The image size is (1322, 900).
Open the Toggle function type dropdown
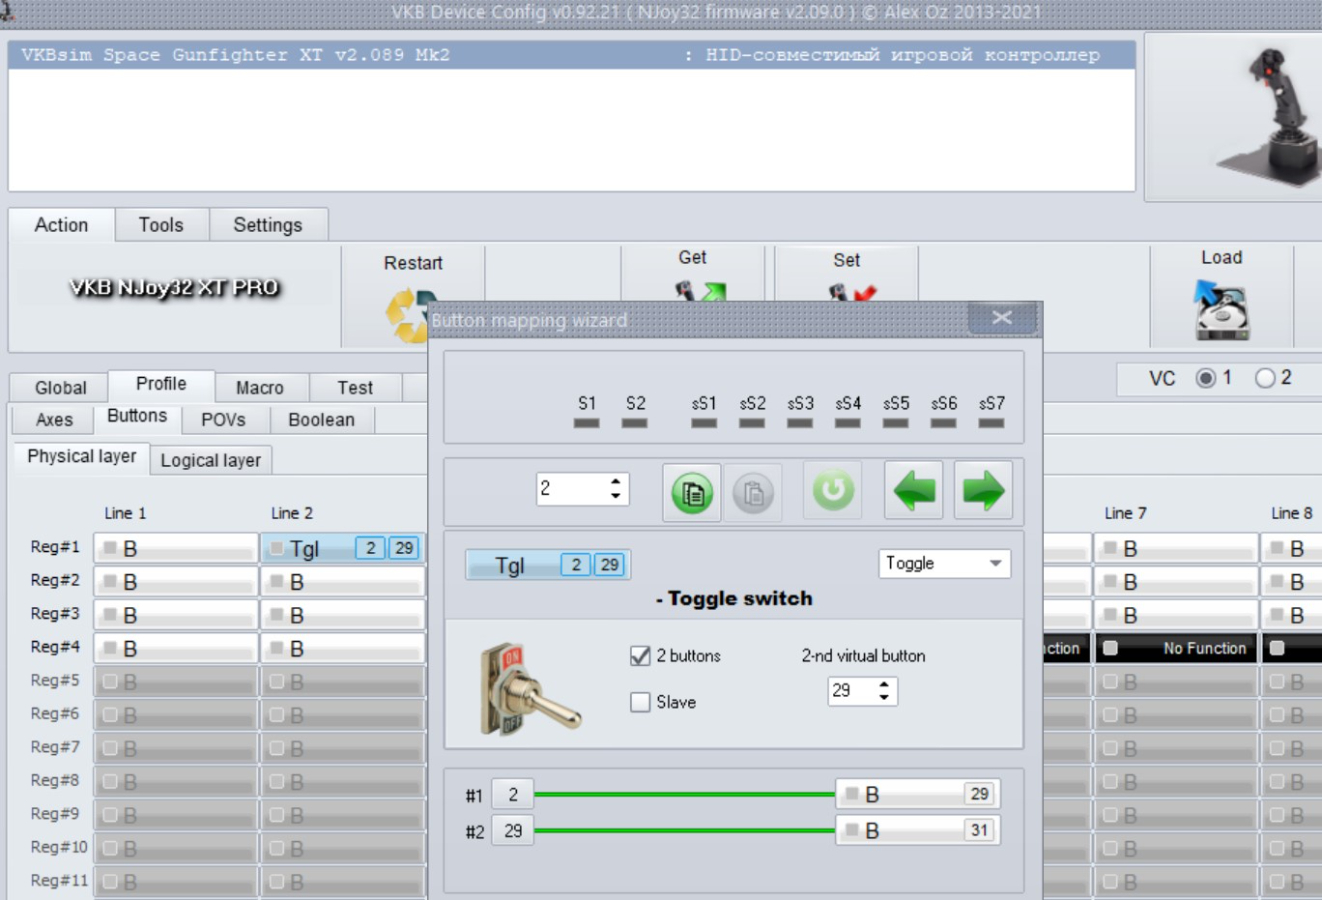(945, 563)
